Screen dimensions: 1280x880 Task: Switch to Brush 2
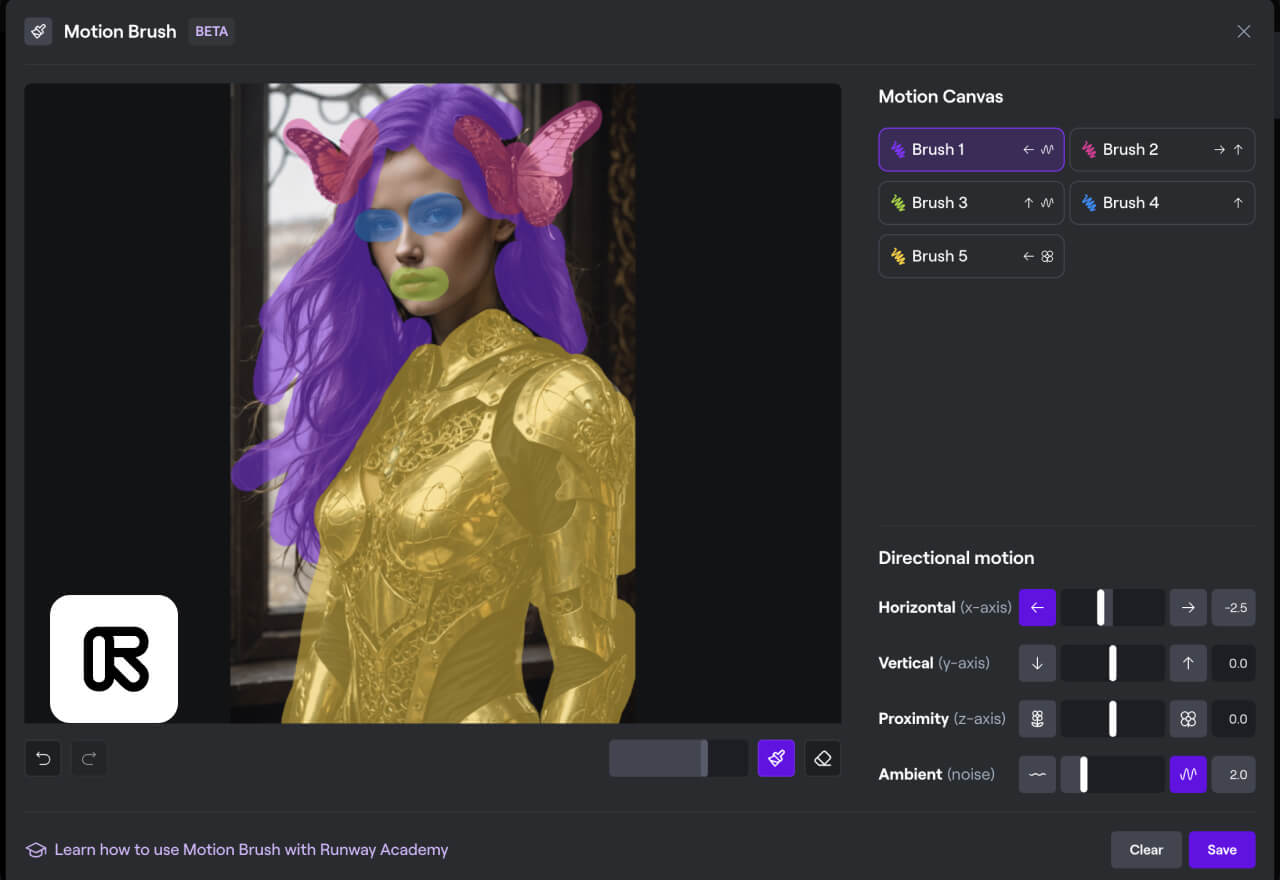[1162, 150]
